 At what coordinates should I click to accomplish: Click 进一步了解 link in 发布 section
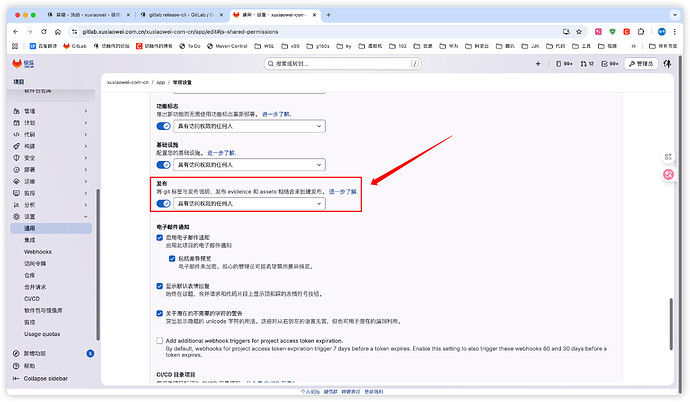click(339, 191)
